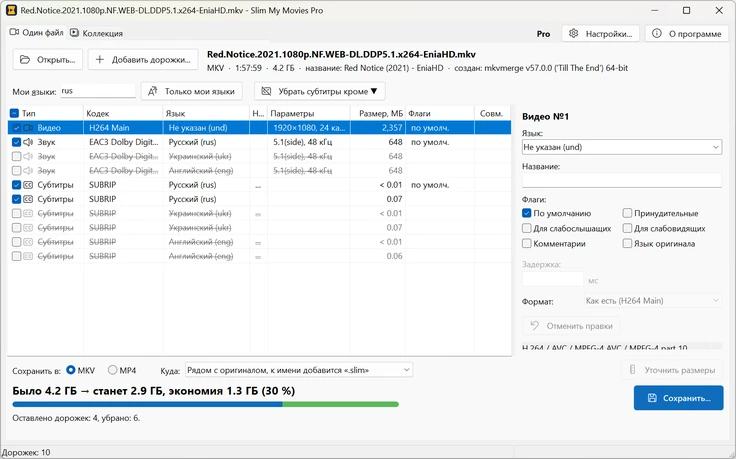Click the undo arrow icon on Отменить правки

[534, 325]
